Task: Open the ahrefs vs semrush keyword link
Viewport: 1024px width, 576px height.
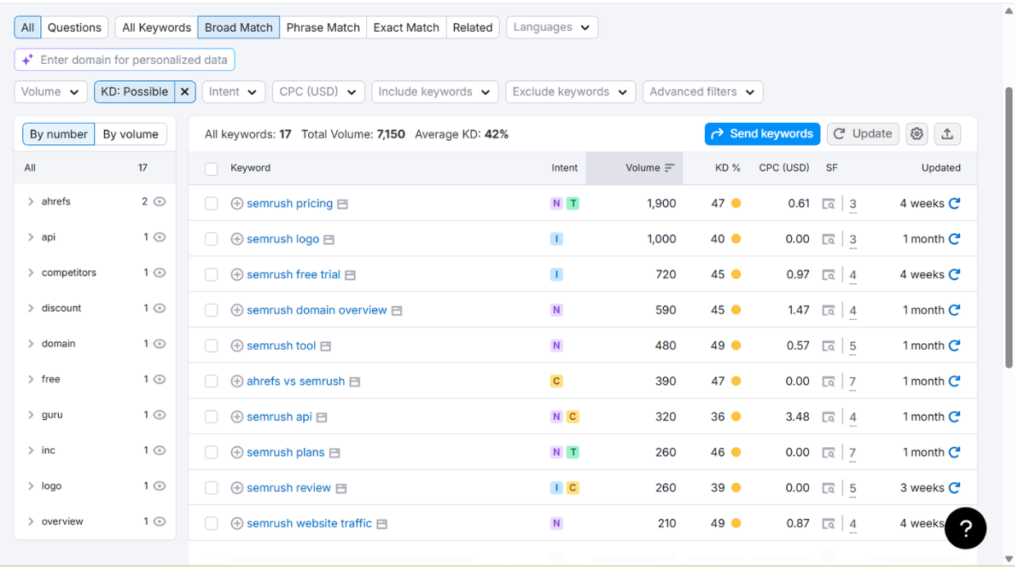Action: click(x=296, y=381)
